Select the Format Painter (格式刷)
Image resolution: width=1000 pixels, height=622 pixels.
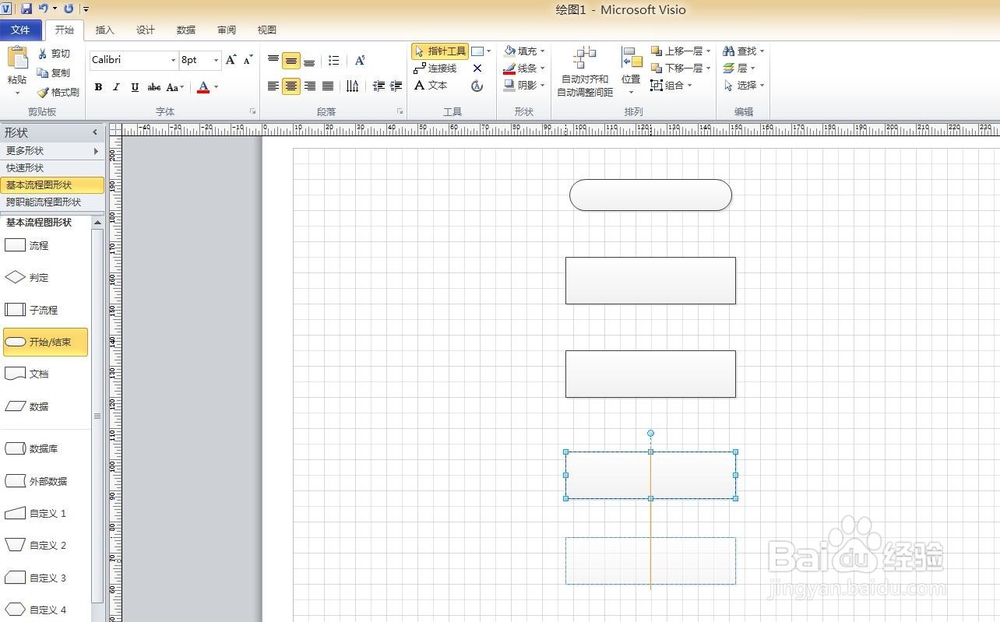(x=58, y=93)
